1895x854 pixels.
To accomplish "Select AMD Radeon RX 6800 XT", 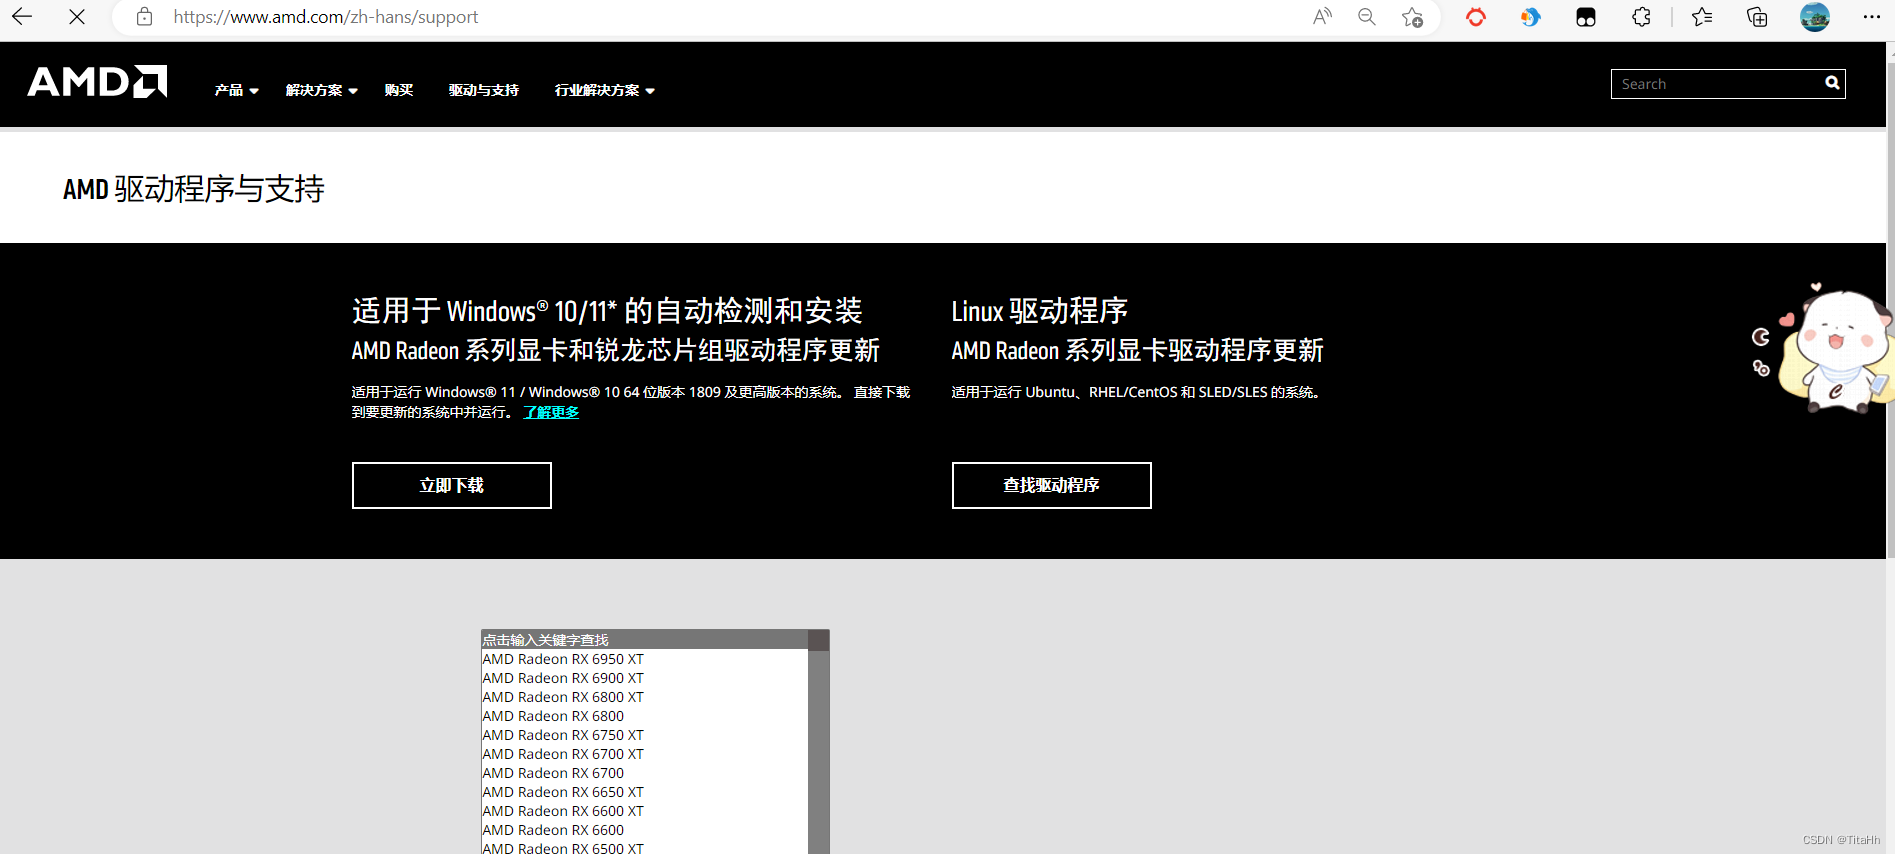I will (563, 697).
